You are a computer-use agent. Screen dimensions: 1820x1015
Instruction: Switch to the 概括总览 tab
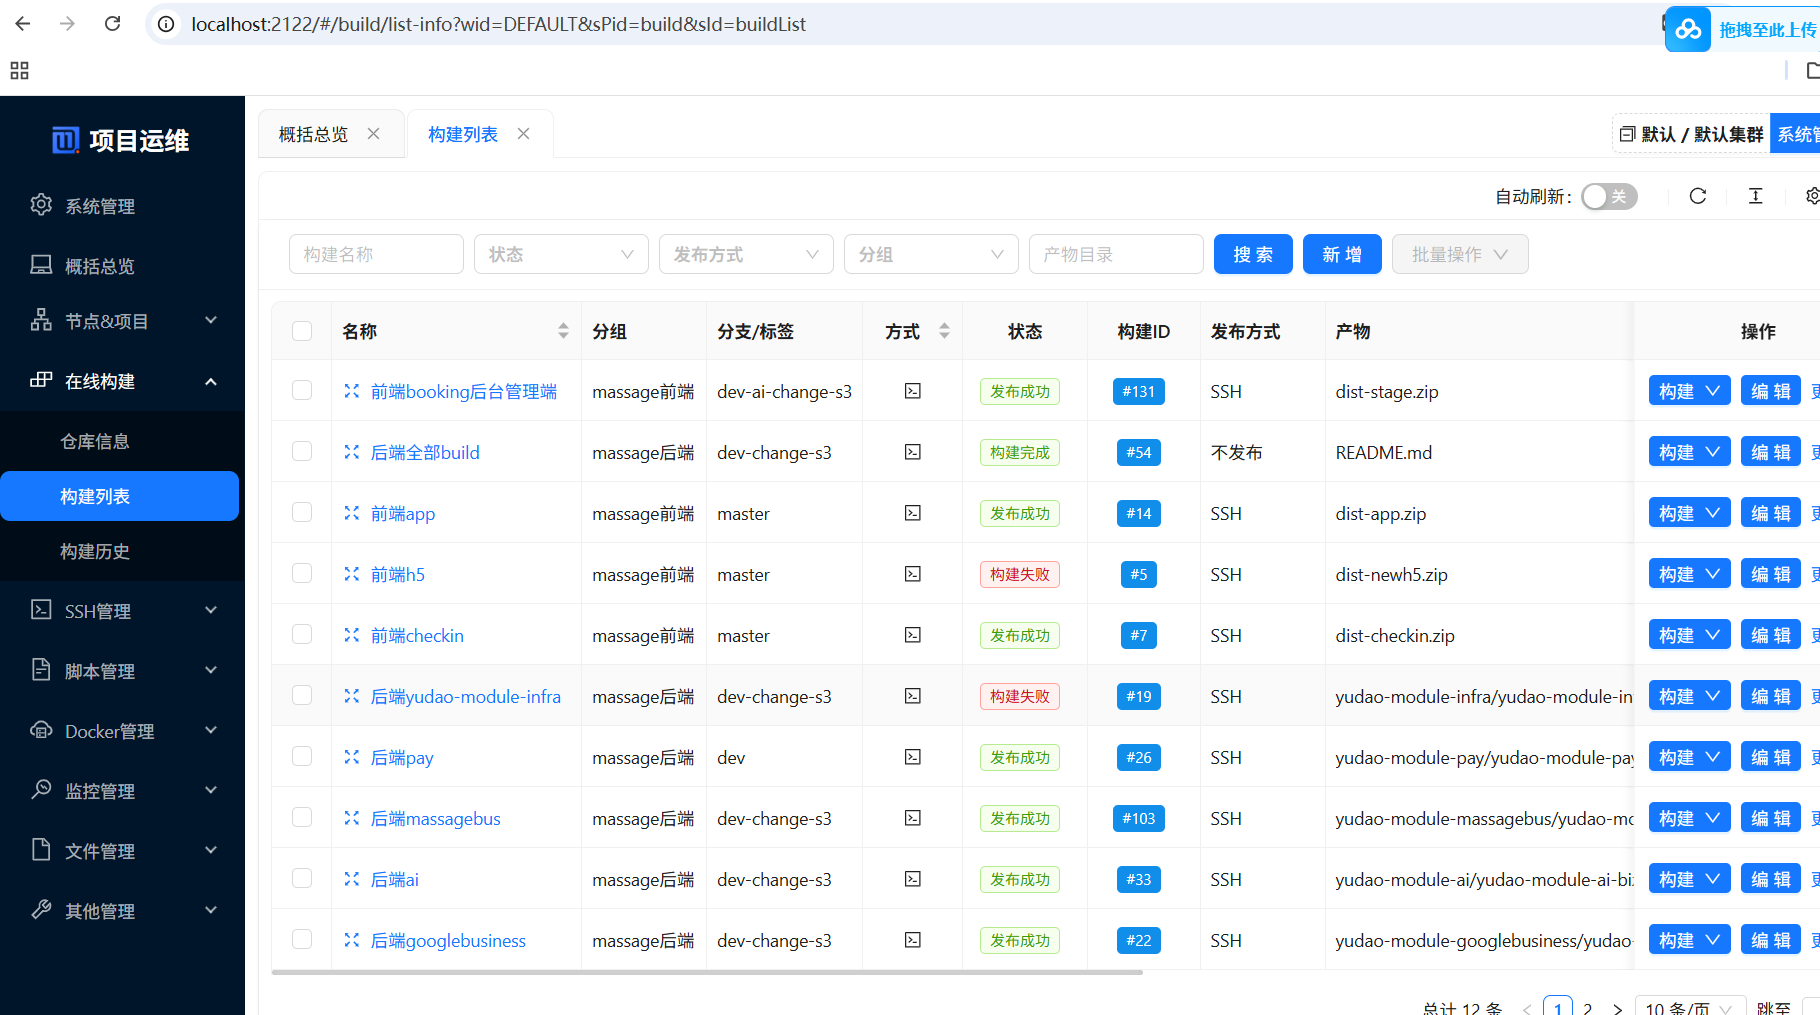coord(314,134)
